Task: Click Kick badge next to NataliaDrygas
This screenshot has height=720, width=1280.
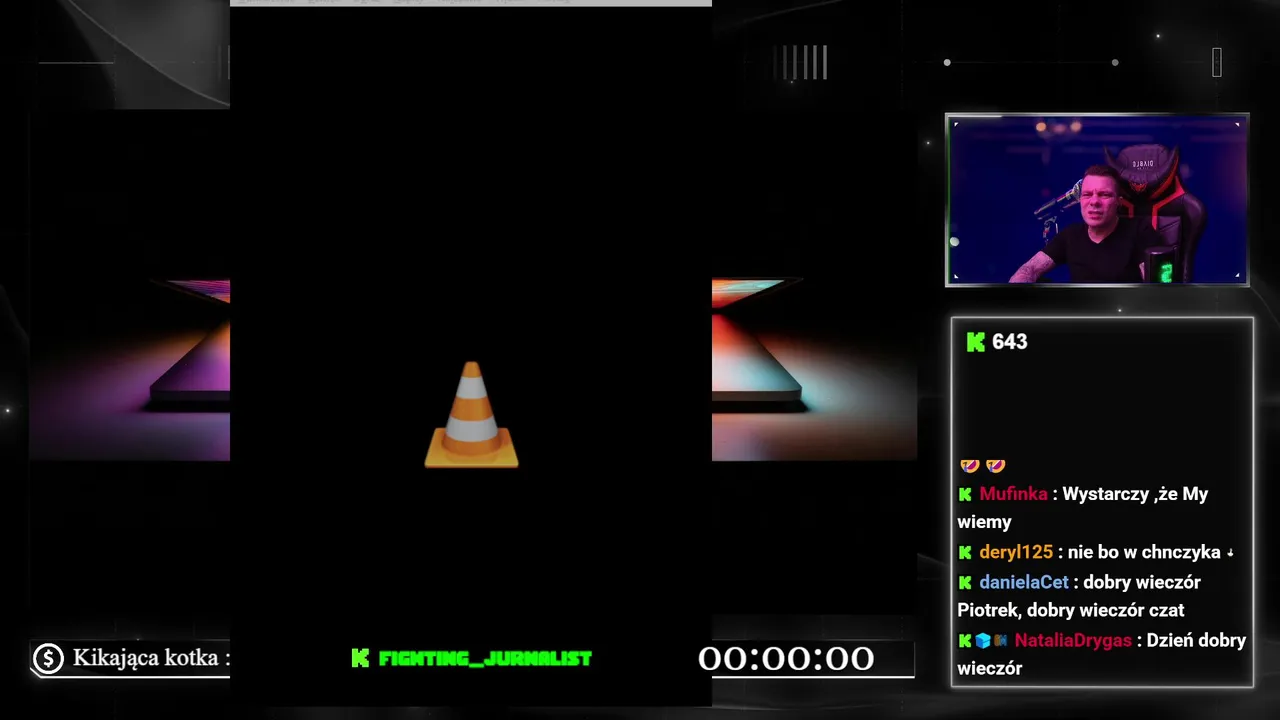Action: point(965,640)
